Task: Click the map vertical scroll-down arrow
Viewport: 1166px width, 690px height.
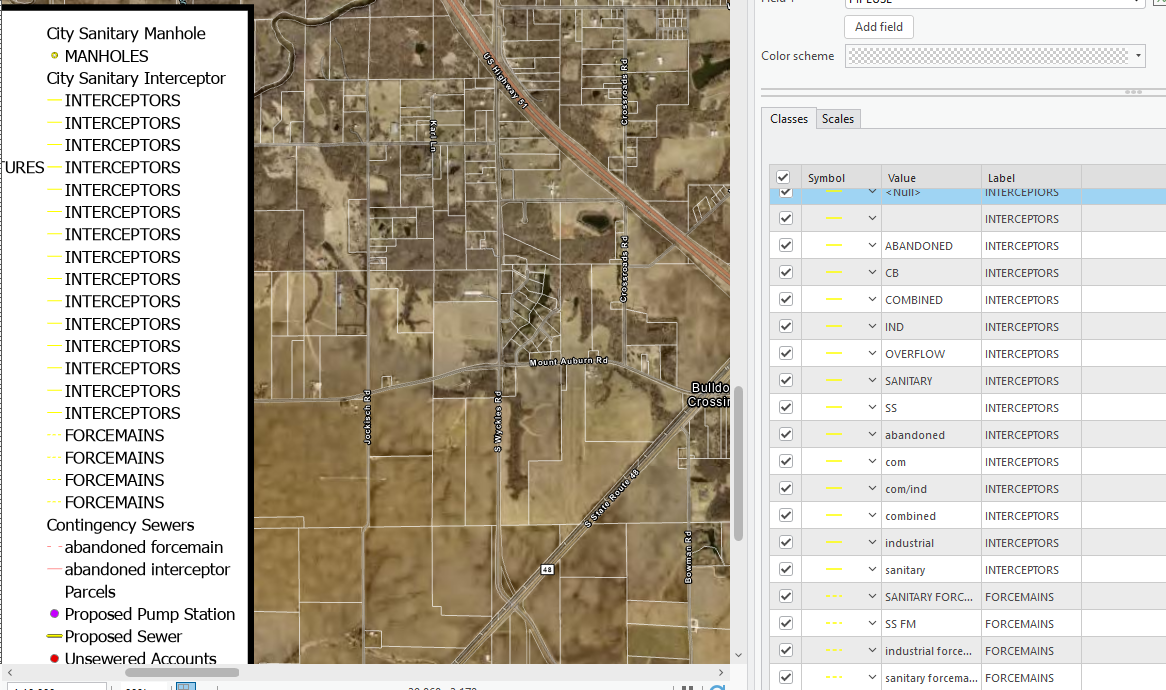Action: tap(738, 655)
